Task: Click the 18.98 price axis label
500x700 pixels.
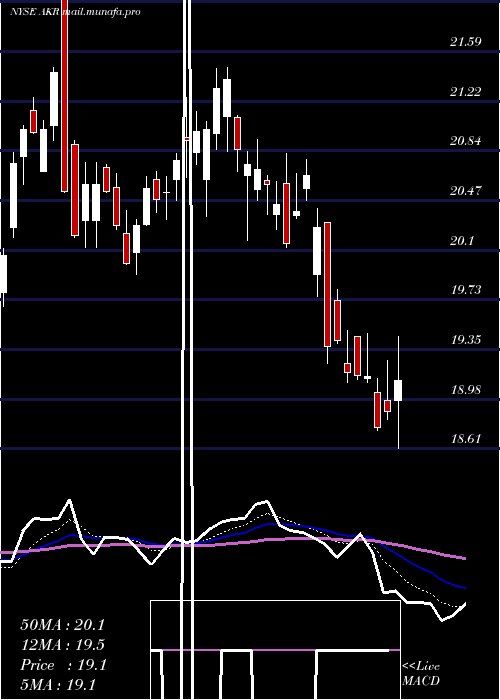Action: click(466, 390)
